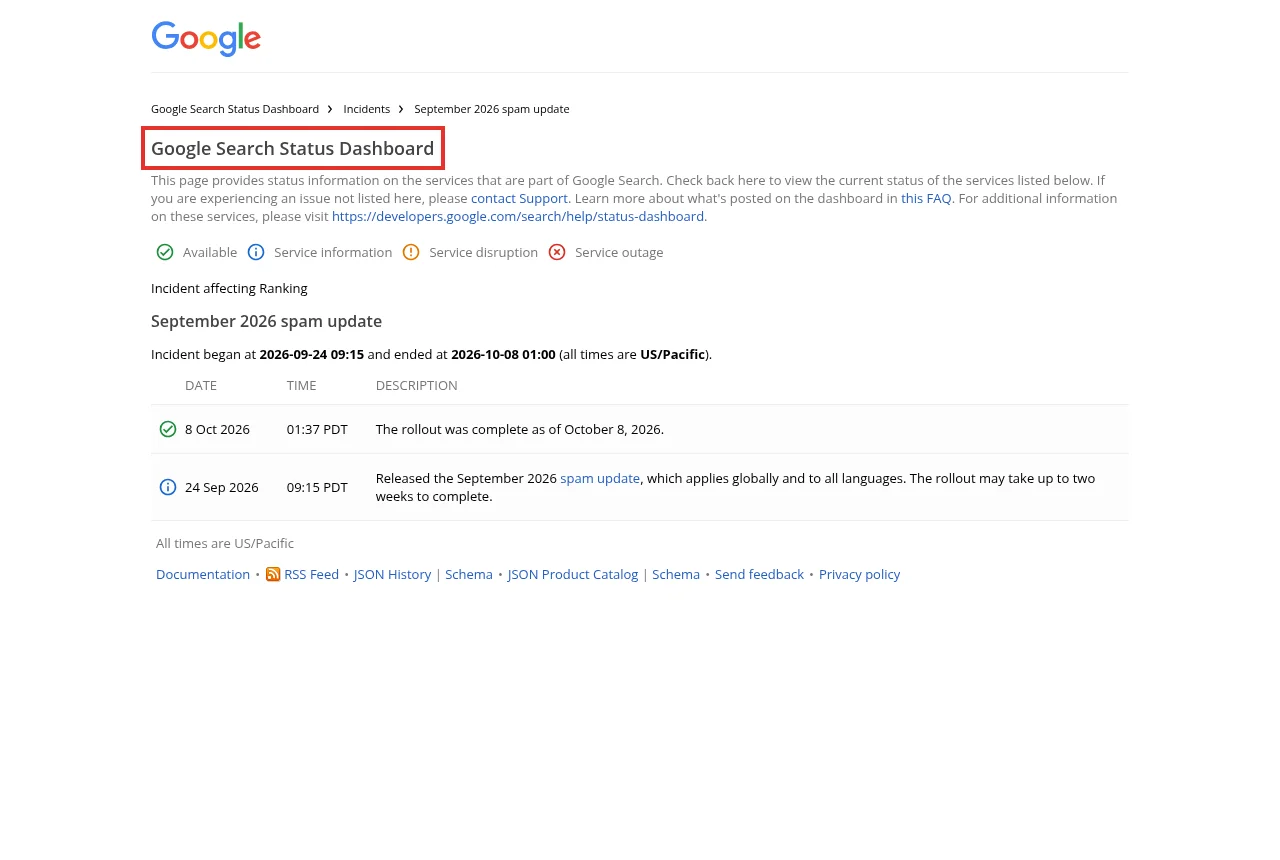Viewport: 1280px width, 860px height.
Task: Click the Service information legend icon
Action: pos(256,252)
